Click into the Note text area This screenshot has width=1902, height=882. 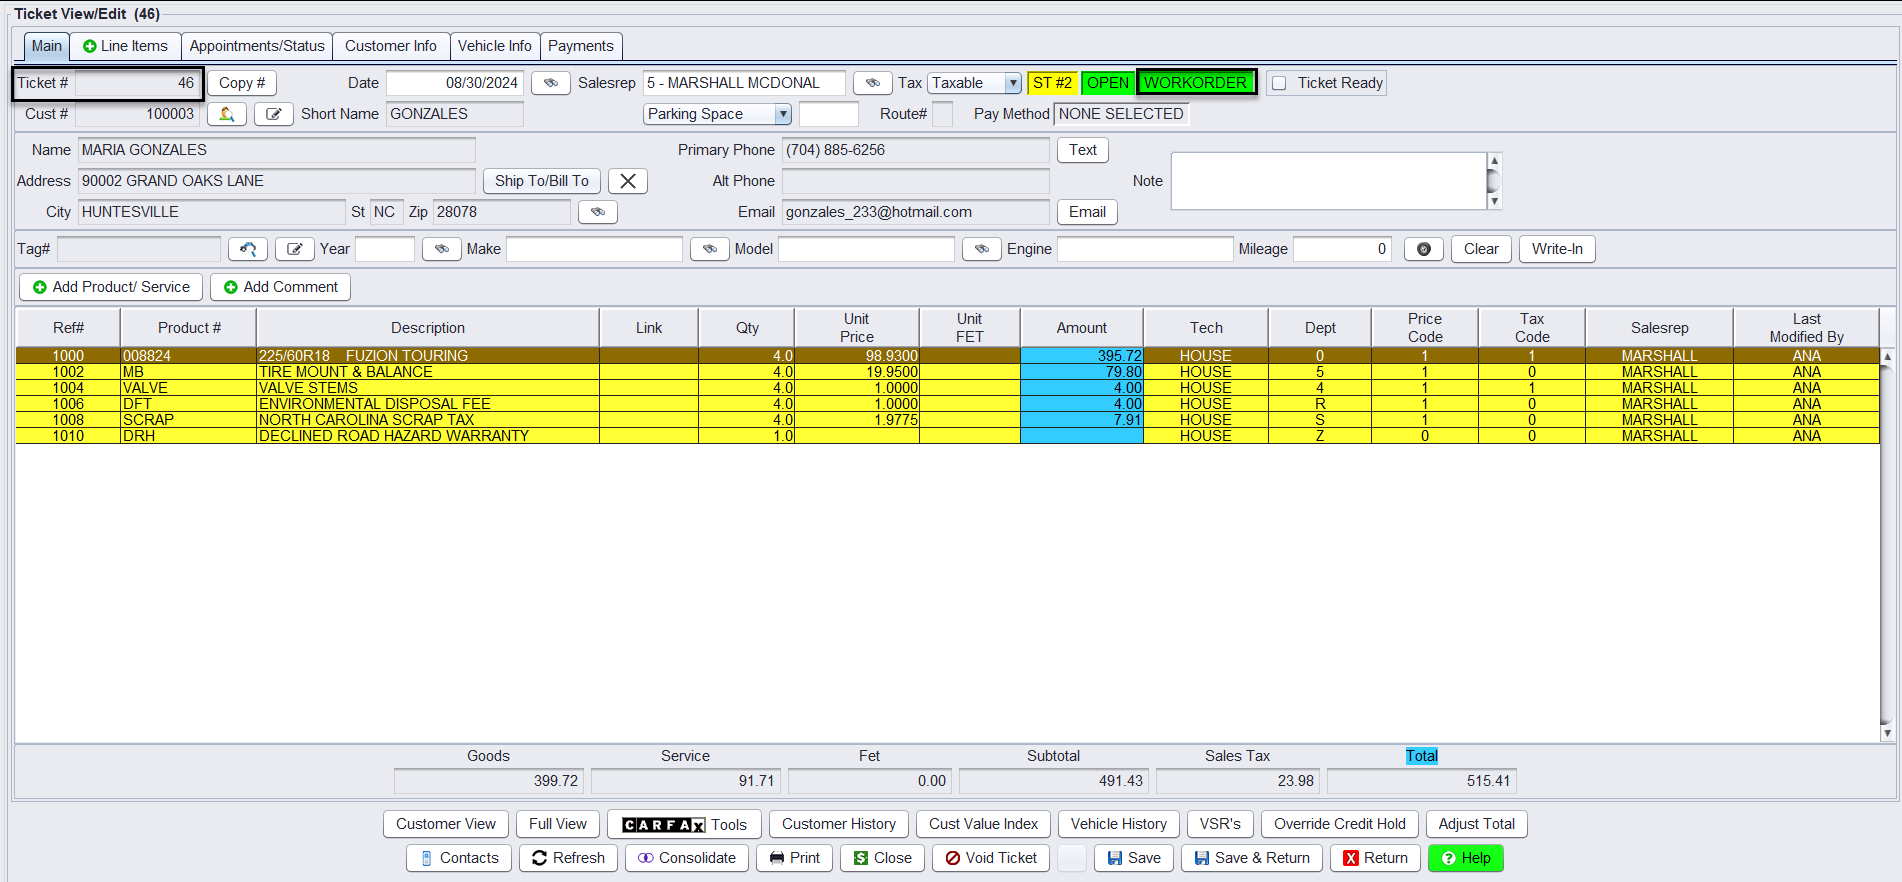(x=1328, y=181)
